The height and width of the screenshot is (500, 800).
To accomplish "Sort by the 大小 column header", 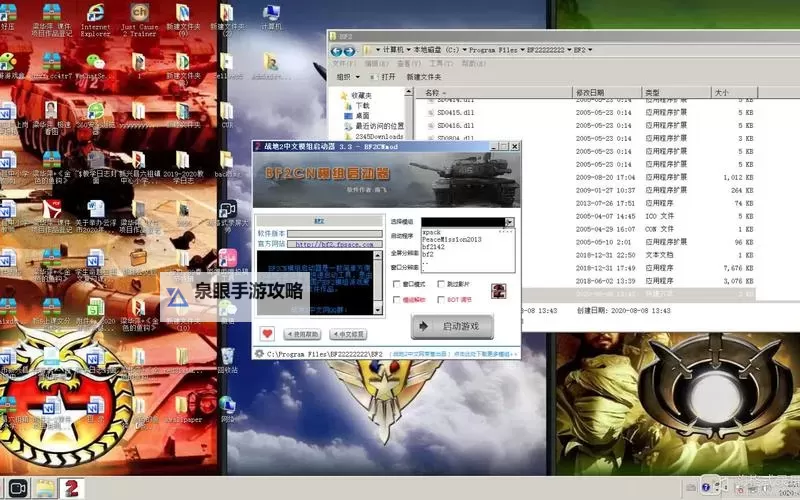I will 734,92.
